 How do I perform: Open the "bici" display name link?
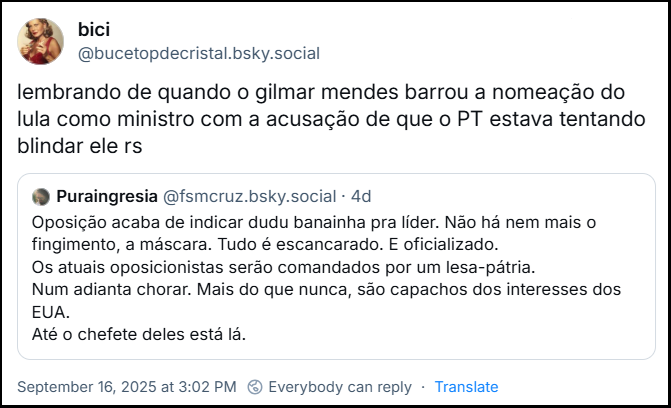tap(93, 30)
